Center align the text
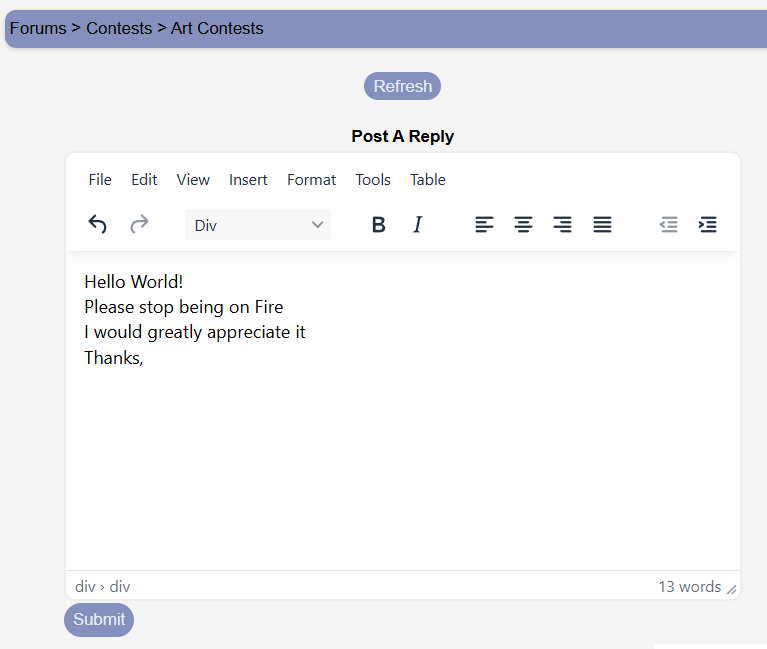Image resolution: width=767 pixels, height=649 pixels. (523, 224)
